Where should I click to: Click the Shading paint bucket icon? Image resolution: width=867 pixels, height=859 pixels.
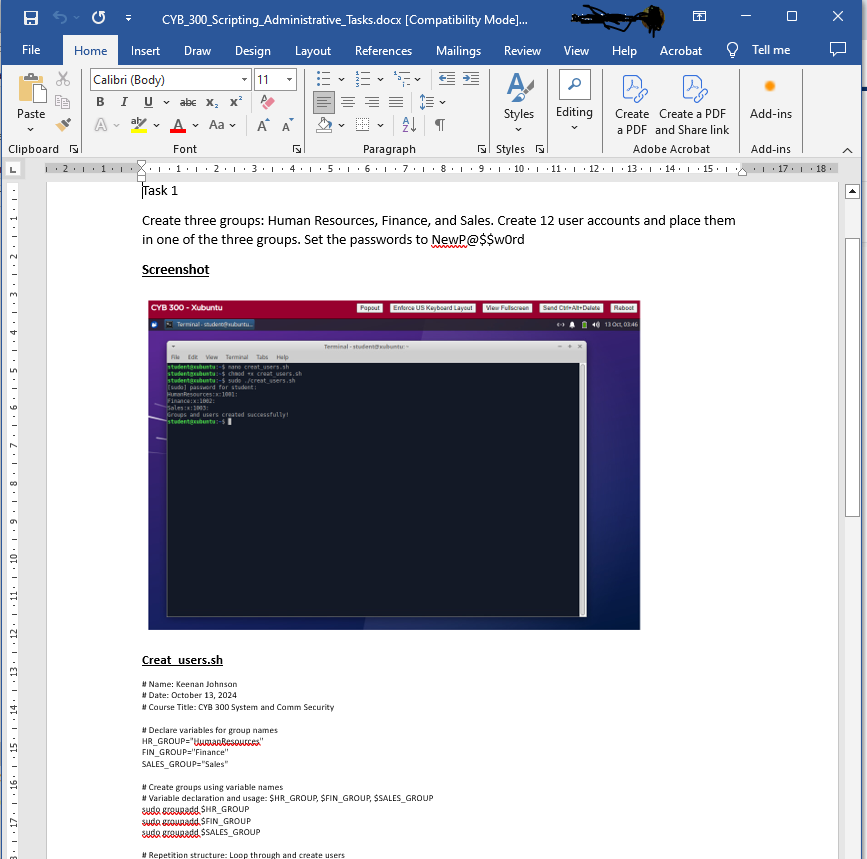point(325,125)
